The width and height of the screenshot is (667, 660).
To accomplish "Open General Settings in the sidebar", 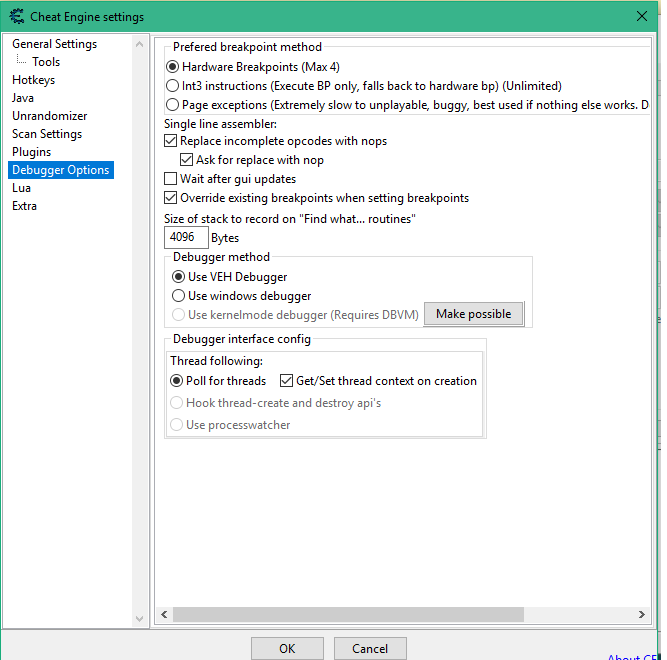I will point(54,44).
